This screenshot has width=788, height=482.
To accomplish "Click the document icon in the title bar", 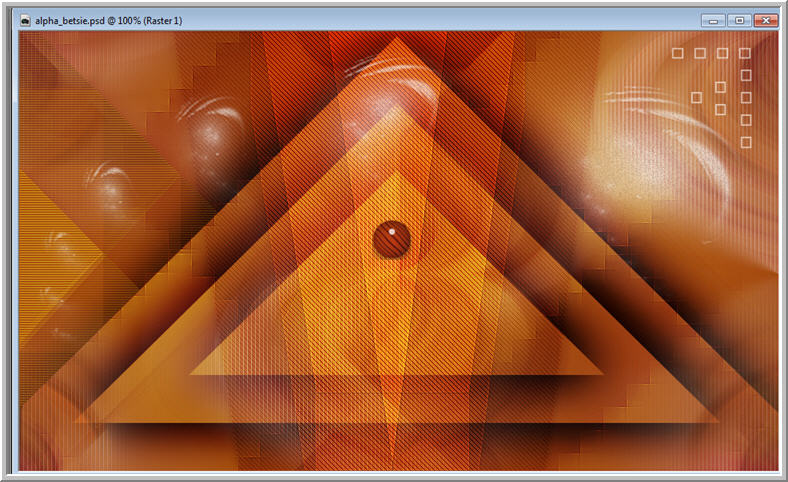I will click(25, 21).
